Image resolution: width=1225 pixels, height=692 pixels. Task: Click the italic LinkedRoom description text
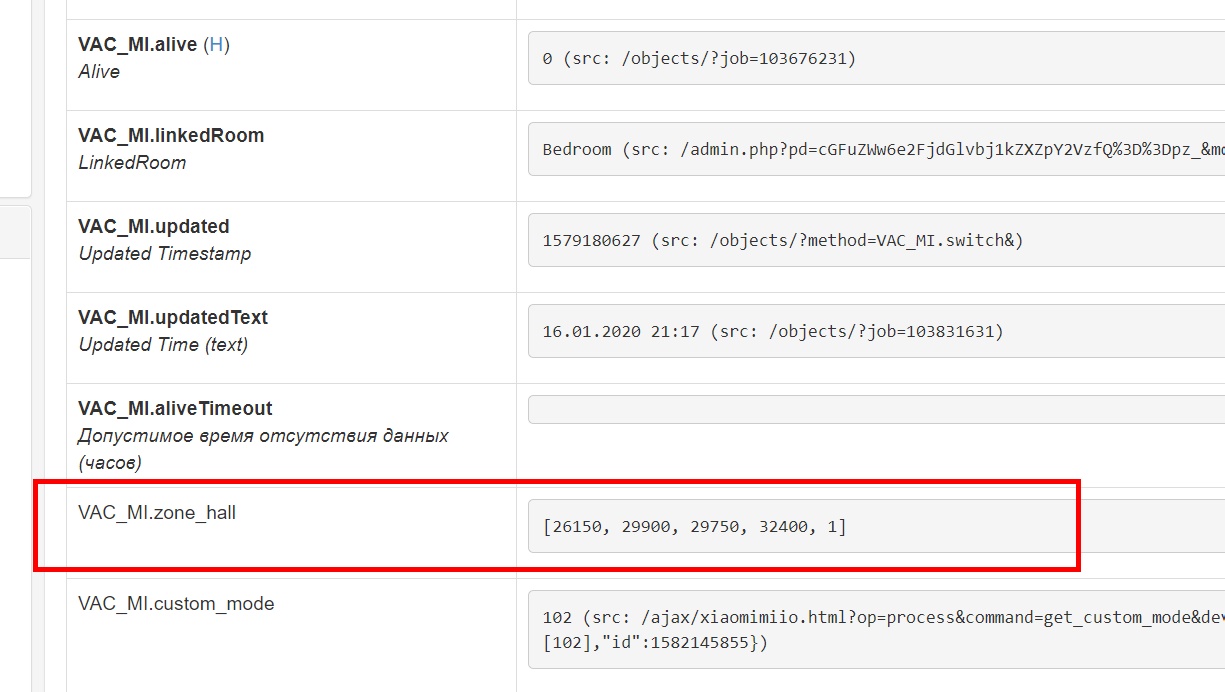132,163
